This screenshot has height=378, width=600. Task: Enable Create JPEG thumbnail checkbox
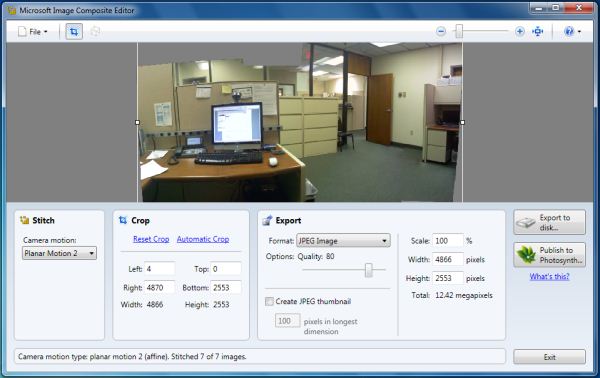269,301
